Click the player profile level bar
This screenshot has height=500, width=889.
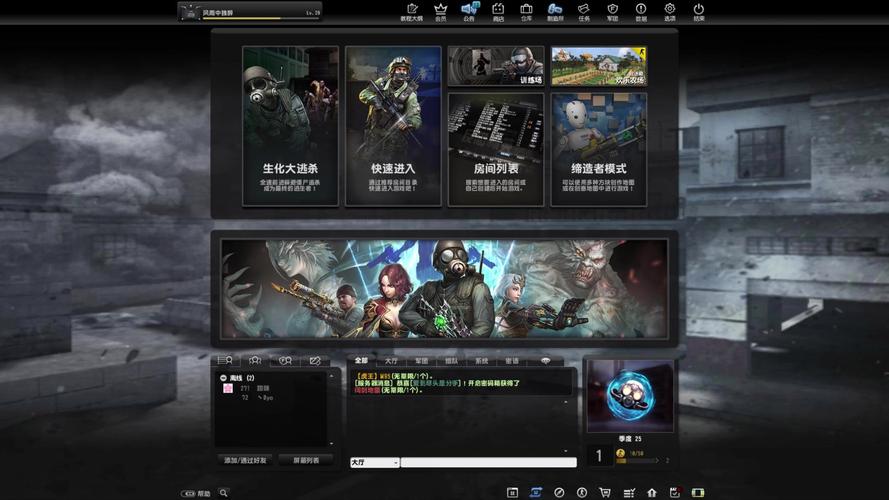point(261,19)
